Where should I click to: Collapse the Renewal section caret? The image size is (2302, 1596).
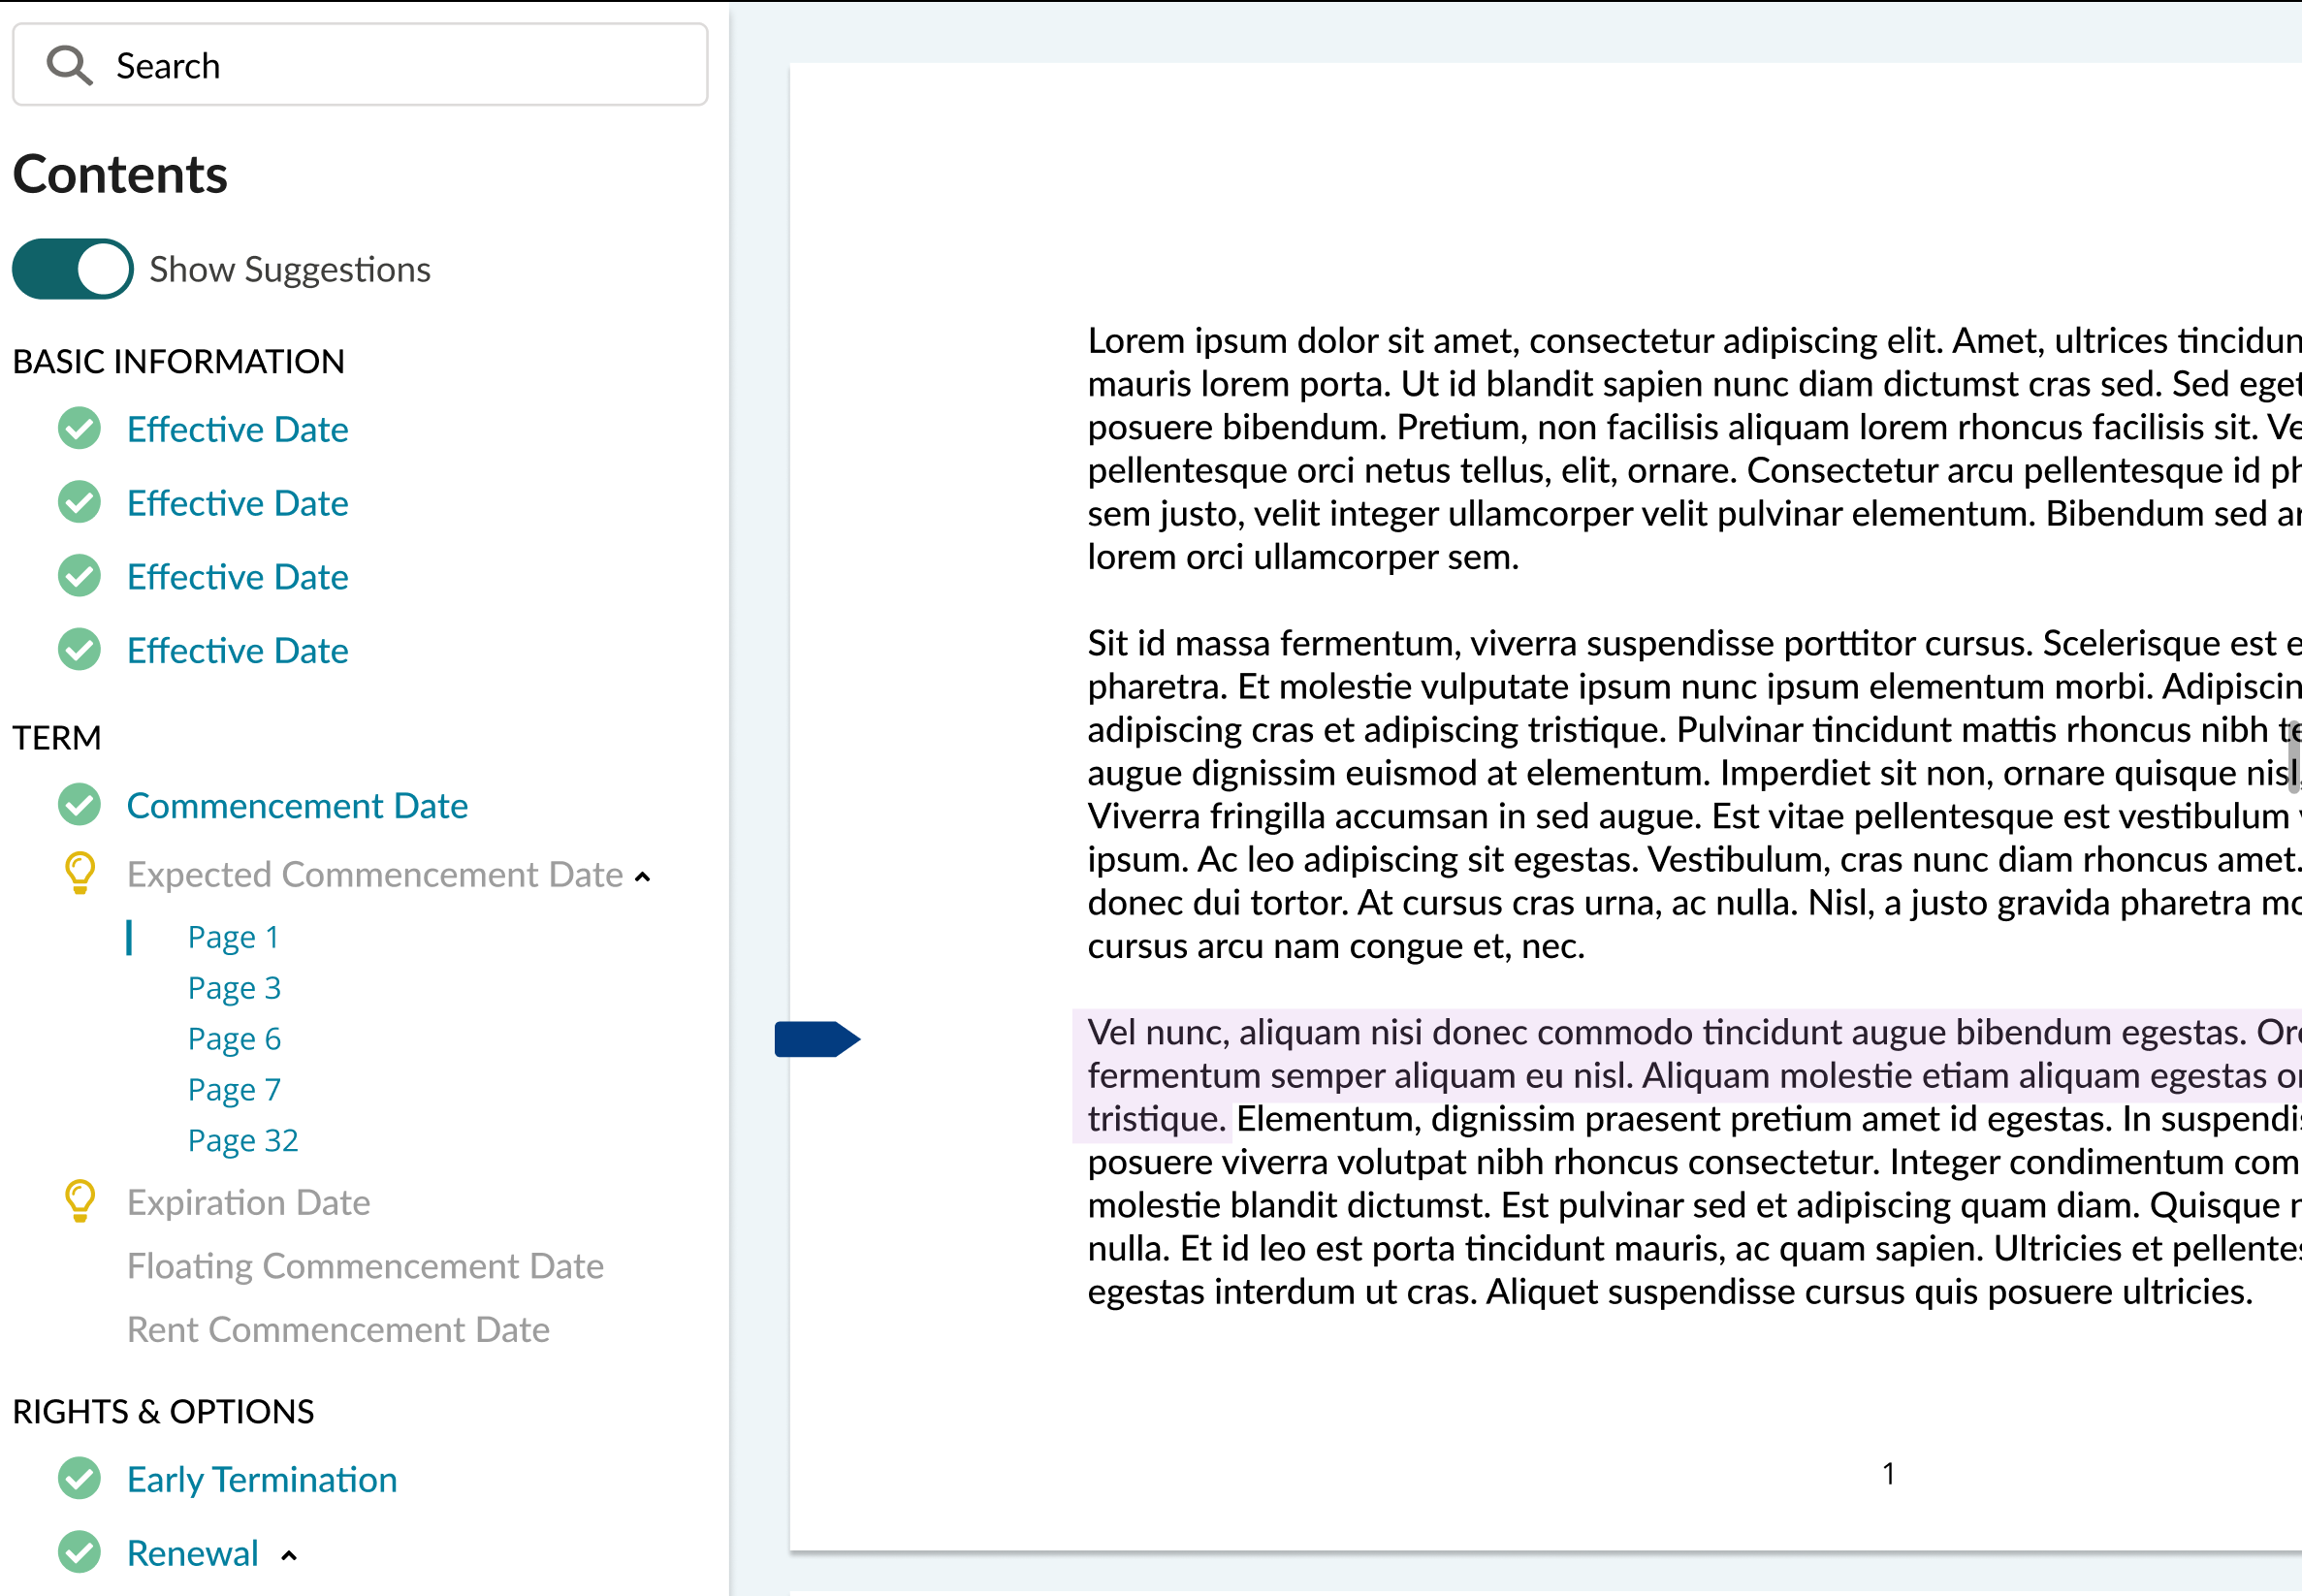click(289, 1555)
